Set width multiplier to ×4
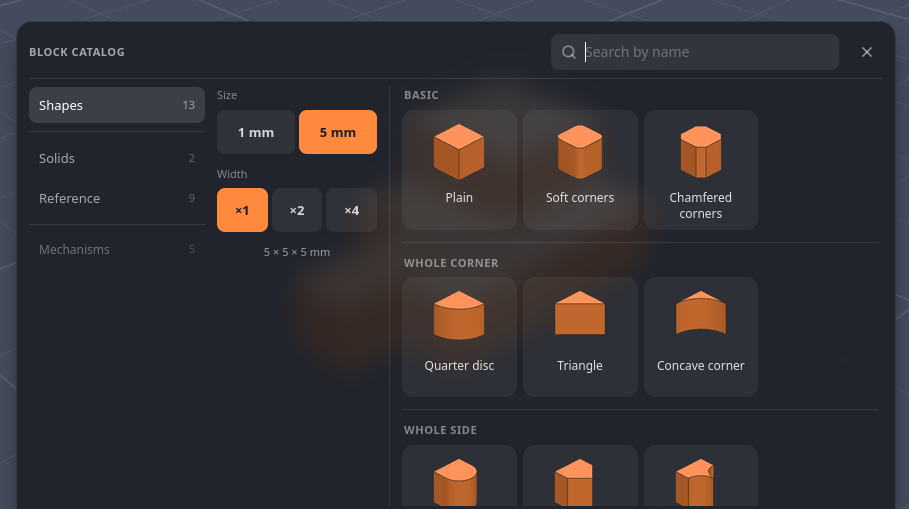The width and height of the screenshot is (909, 509). tap(351, 210)
